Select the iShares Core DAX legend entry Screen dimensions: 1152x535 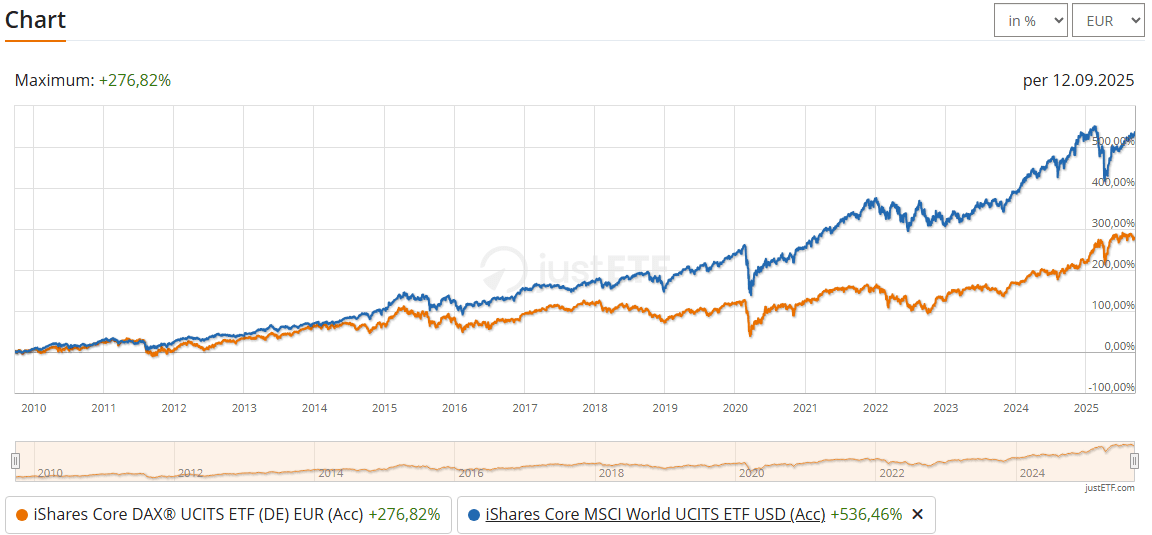(198, 514)
